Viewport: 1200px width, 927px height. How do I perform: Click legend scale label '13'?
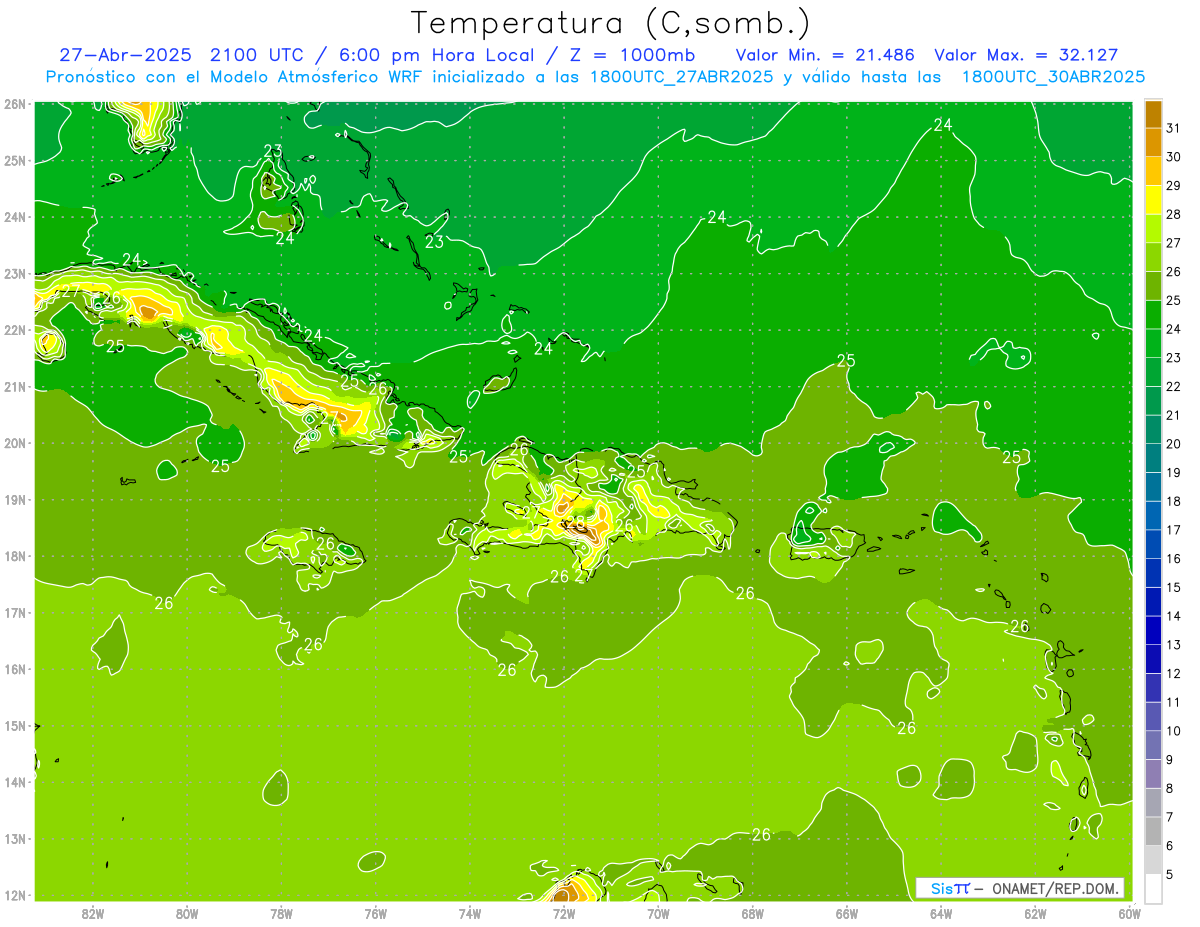pyautogui.click(x=1174, y=645)
